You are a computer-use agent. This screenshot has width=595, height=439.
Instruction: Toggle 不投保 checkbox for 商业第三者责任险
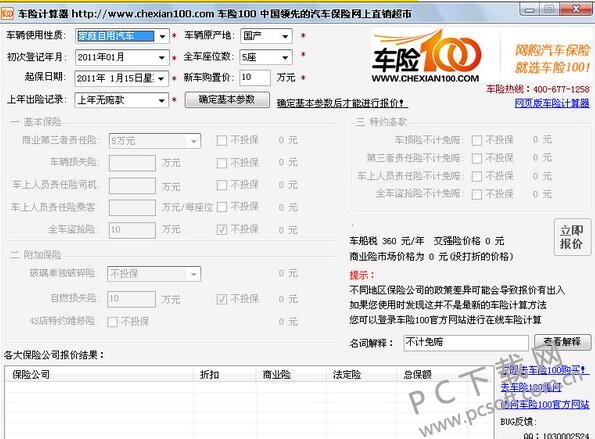tap(222, 141)
